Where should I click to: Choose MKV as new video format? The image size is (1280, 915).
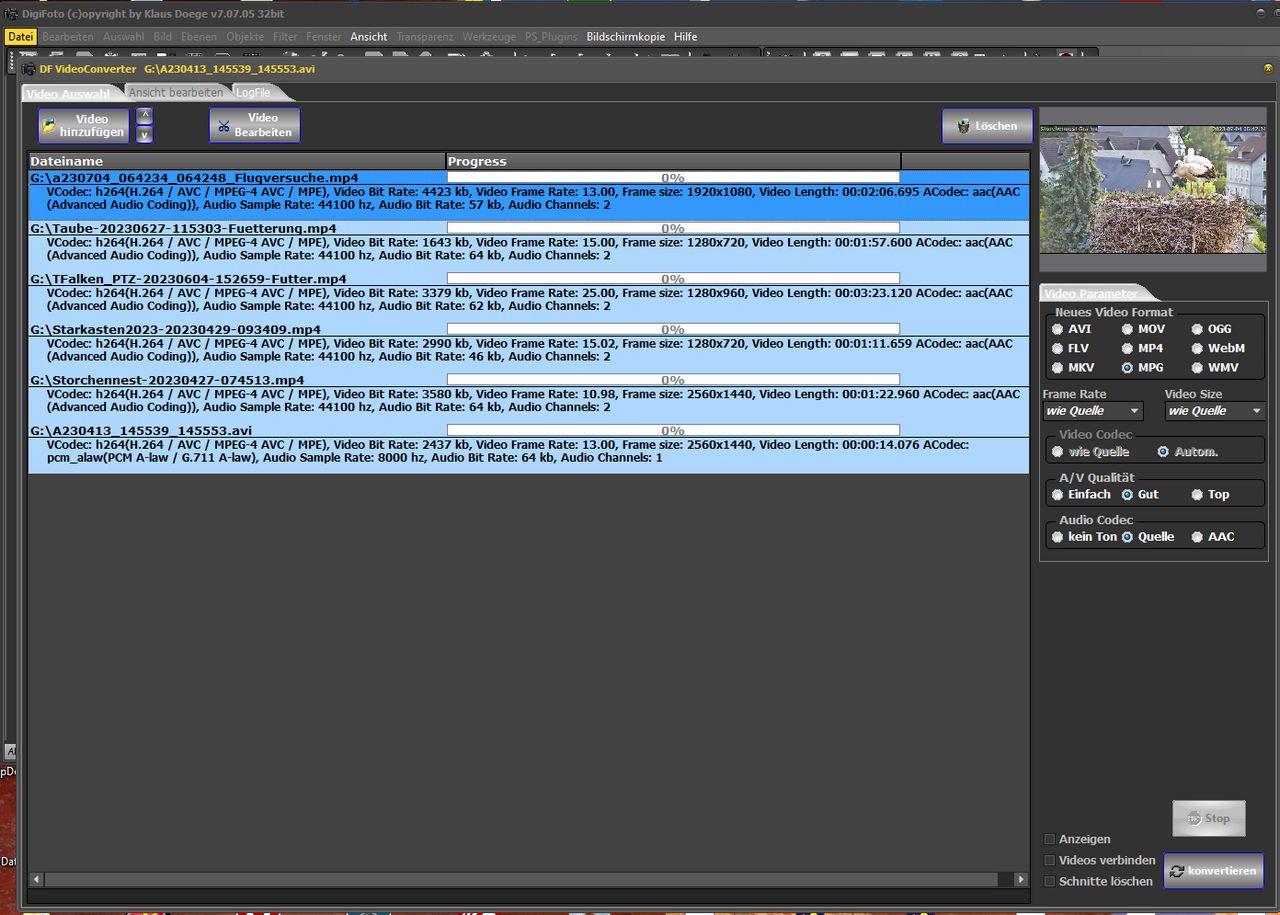(1058, 368)
